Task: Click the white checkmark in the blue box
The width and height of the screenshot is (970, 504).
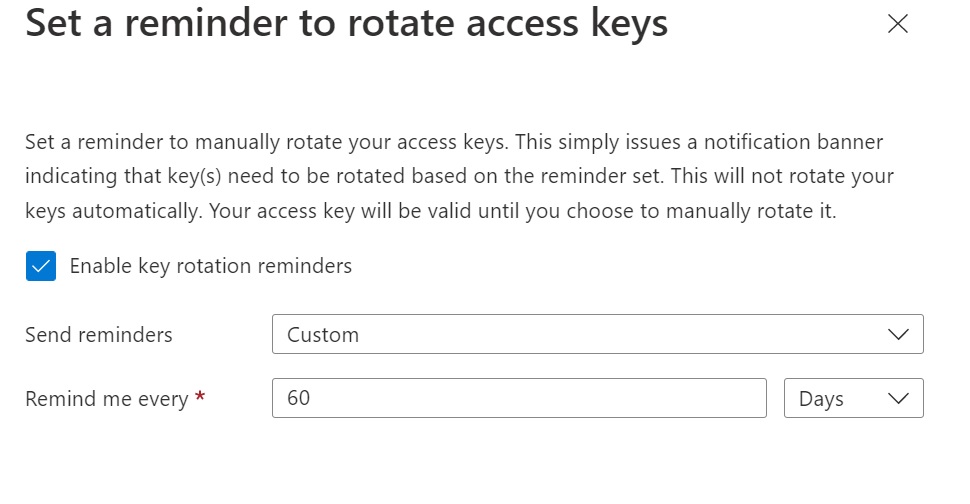Action: tap(41, 267)
